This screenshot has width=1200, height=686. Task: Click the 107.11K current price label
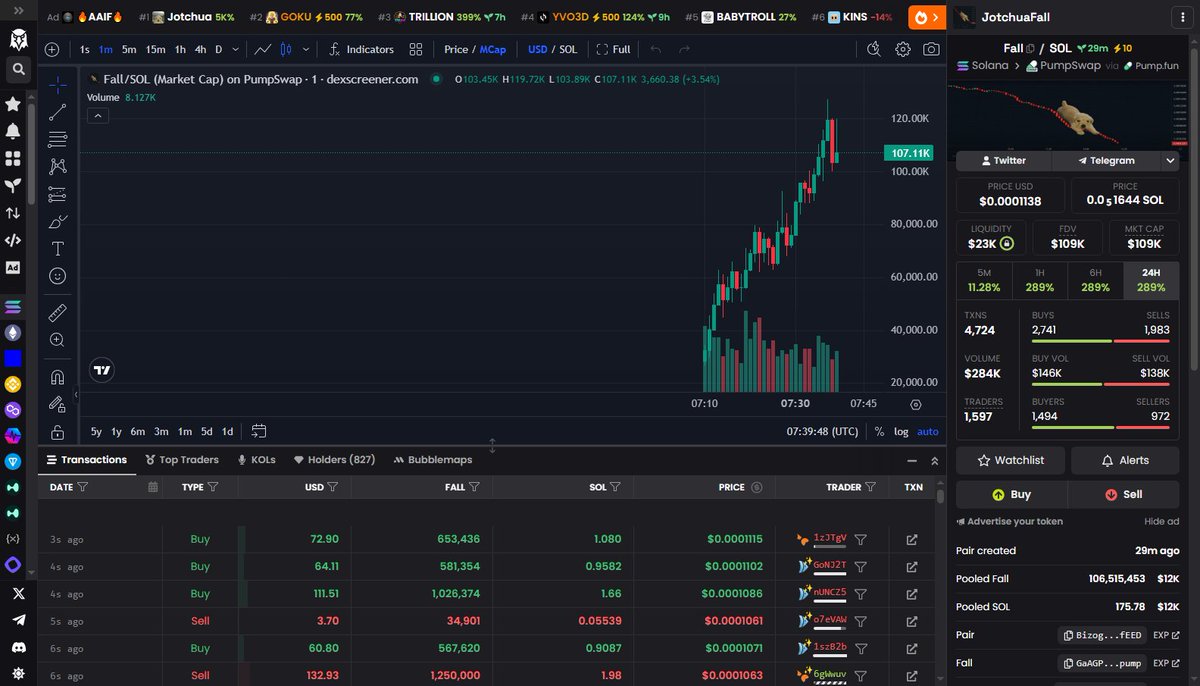pos(908,153)
